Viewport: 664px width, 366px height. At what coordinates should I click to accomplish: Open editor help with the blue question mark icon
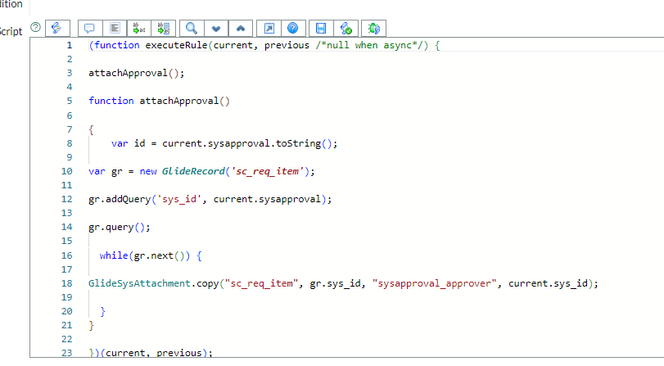click(293, 28)
